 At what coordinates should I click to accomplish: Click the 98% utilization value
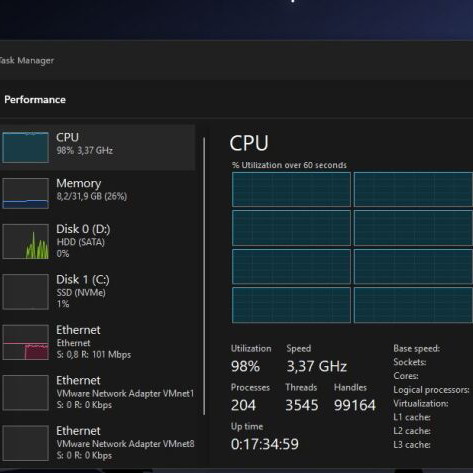[245, 366]
